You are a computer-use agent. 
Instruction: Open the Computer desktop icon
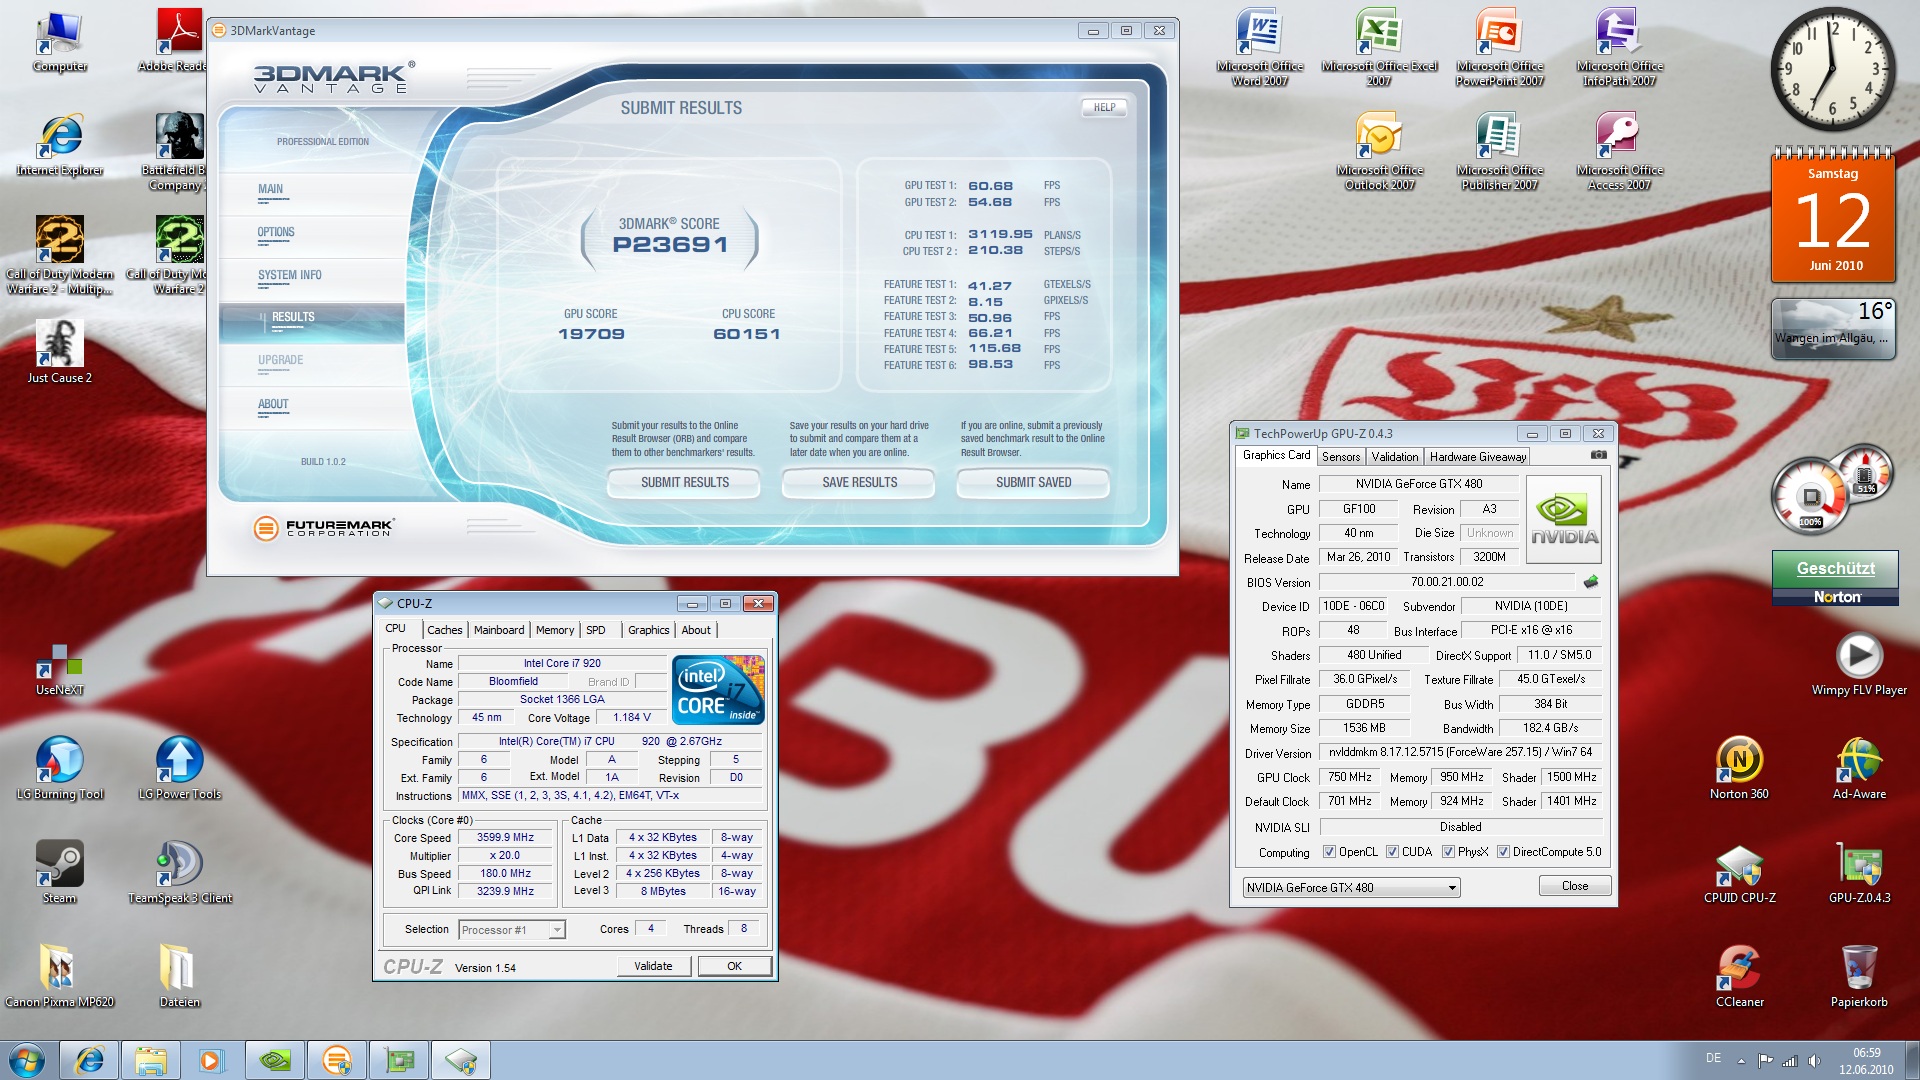(59, 40)
